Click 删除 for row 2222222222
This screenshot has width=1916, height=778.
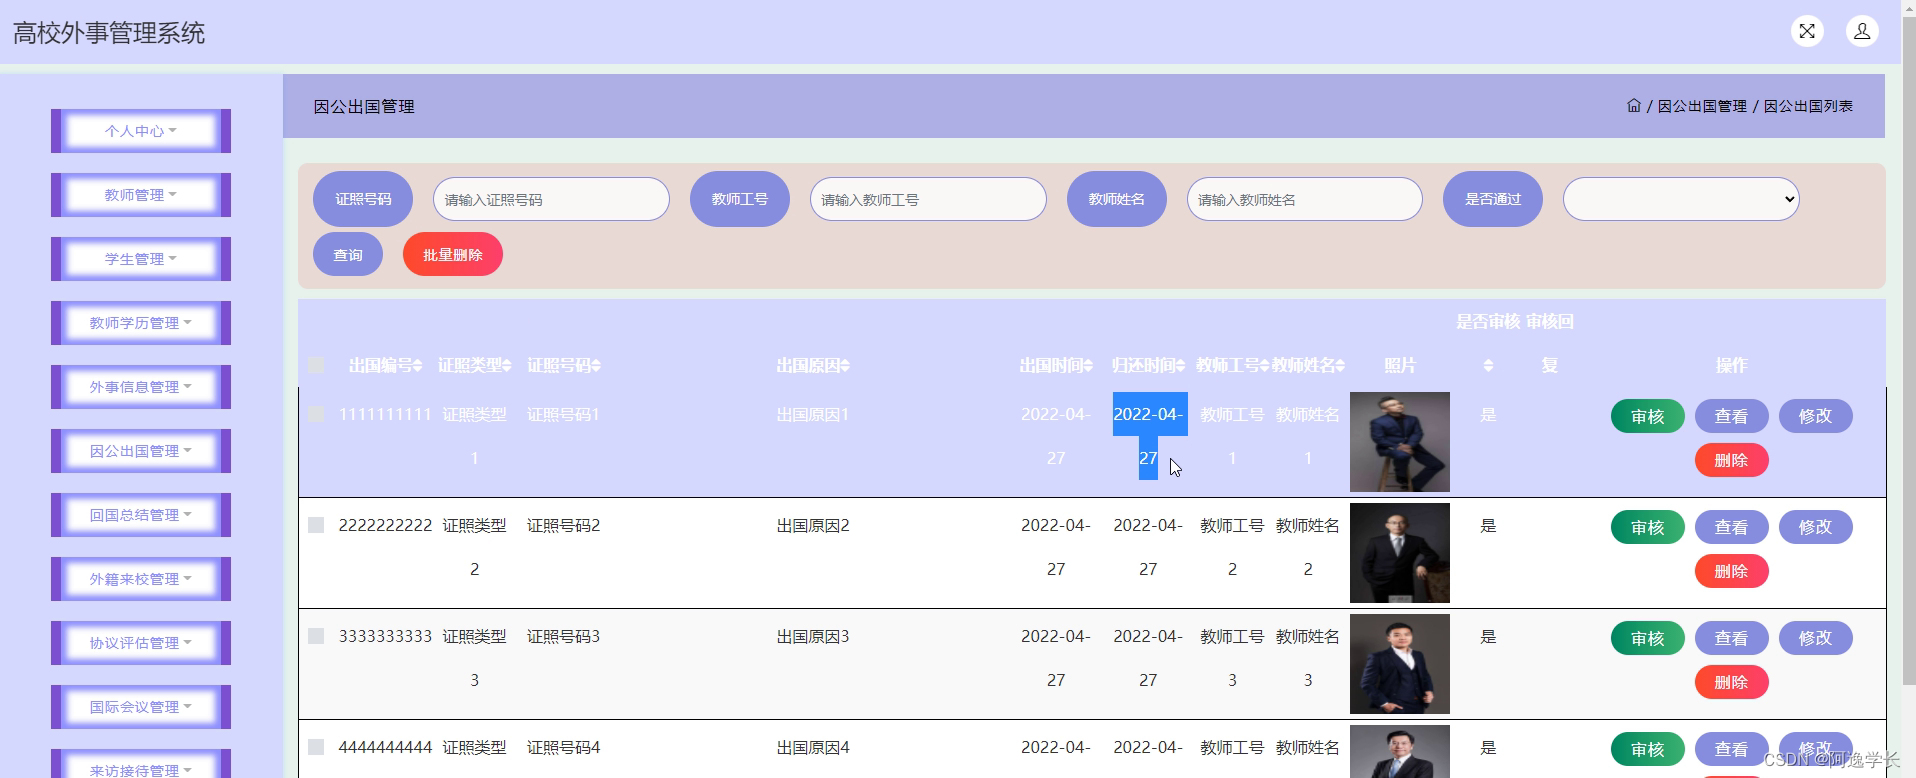[1731, 571]
